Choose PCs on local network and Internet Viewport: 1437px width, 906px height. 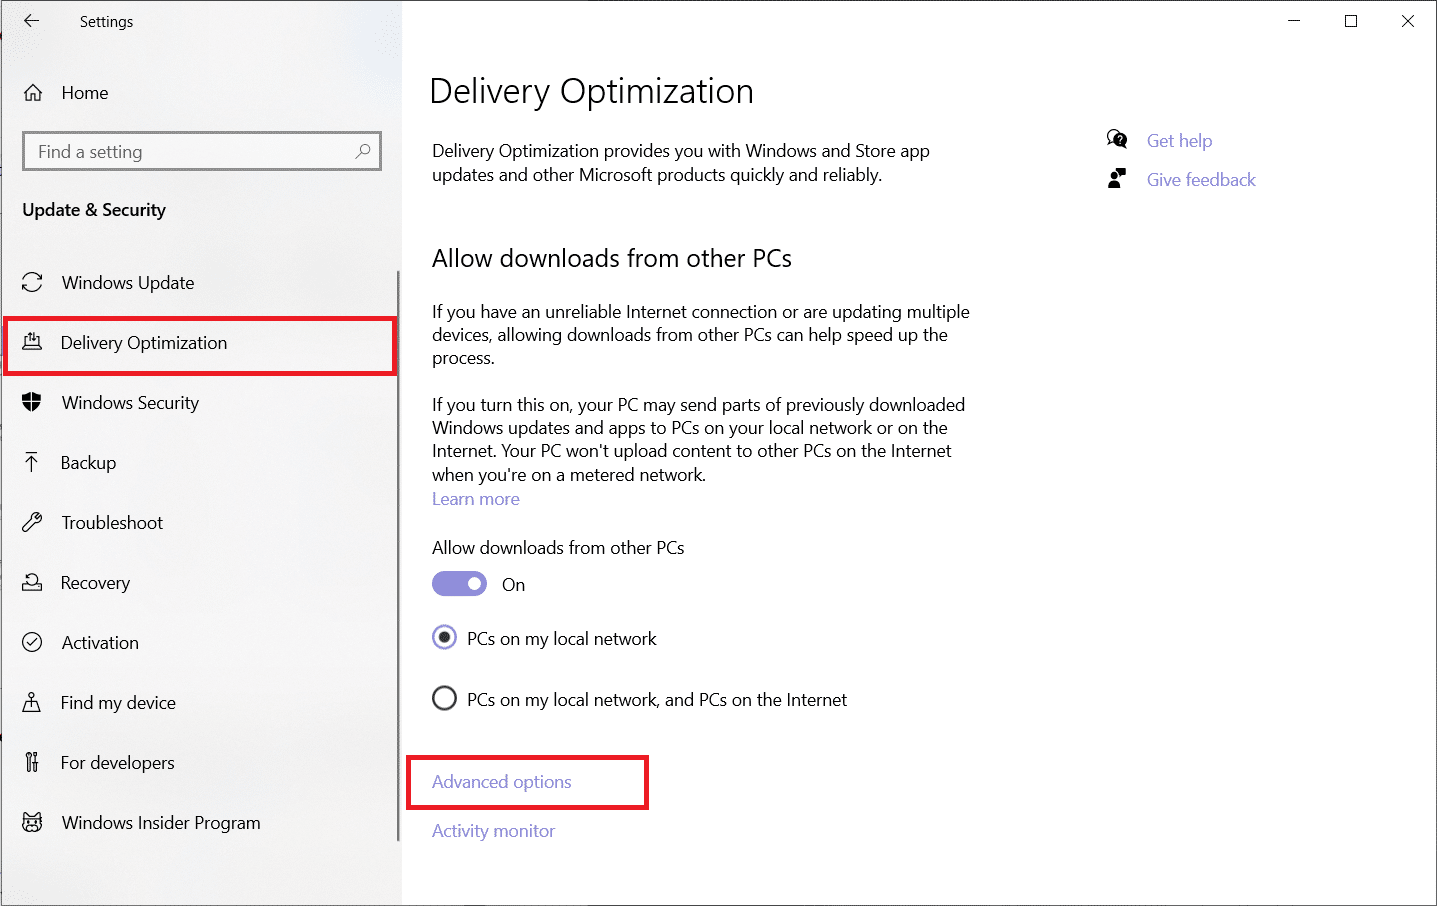444,698
